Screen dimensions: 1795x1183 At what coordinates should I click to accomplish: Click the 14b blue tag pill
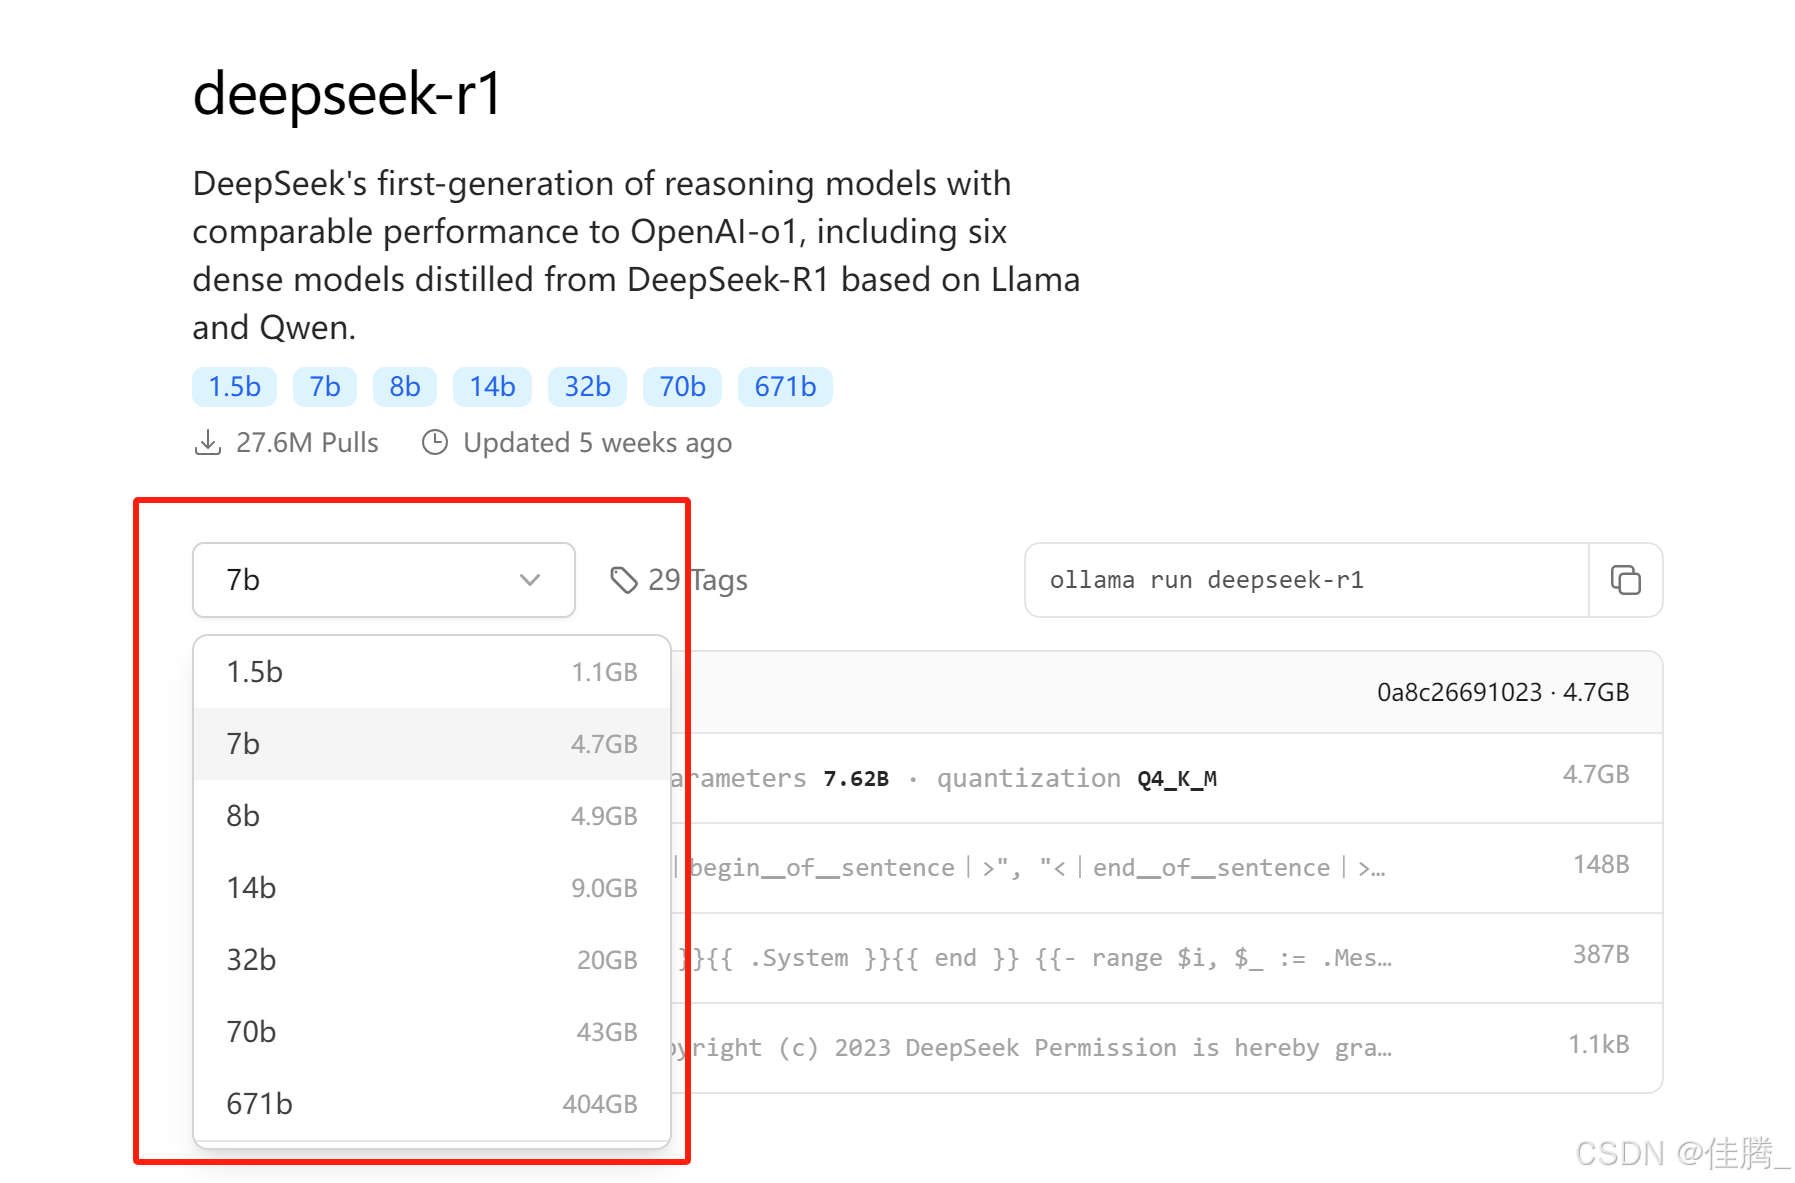pos(492,387)
